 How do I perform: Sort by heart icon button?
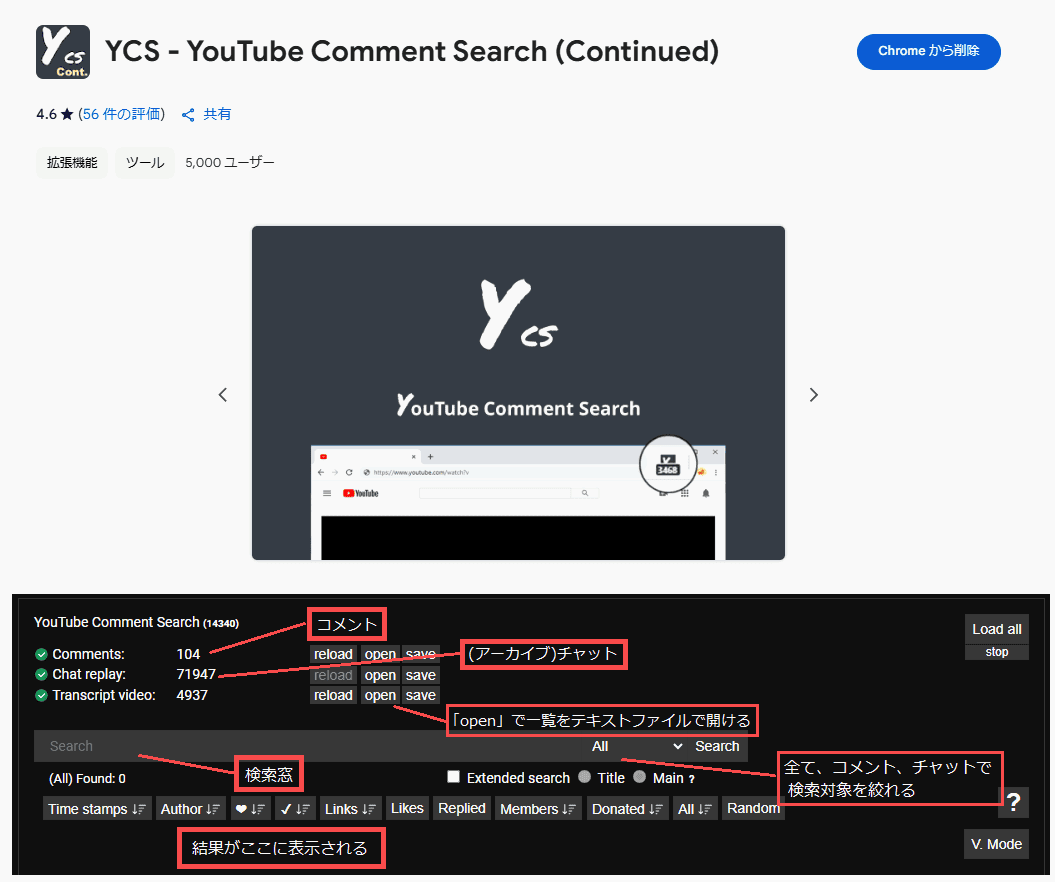[x=250, y=809]
